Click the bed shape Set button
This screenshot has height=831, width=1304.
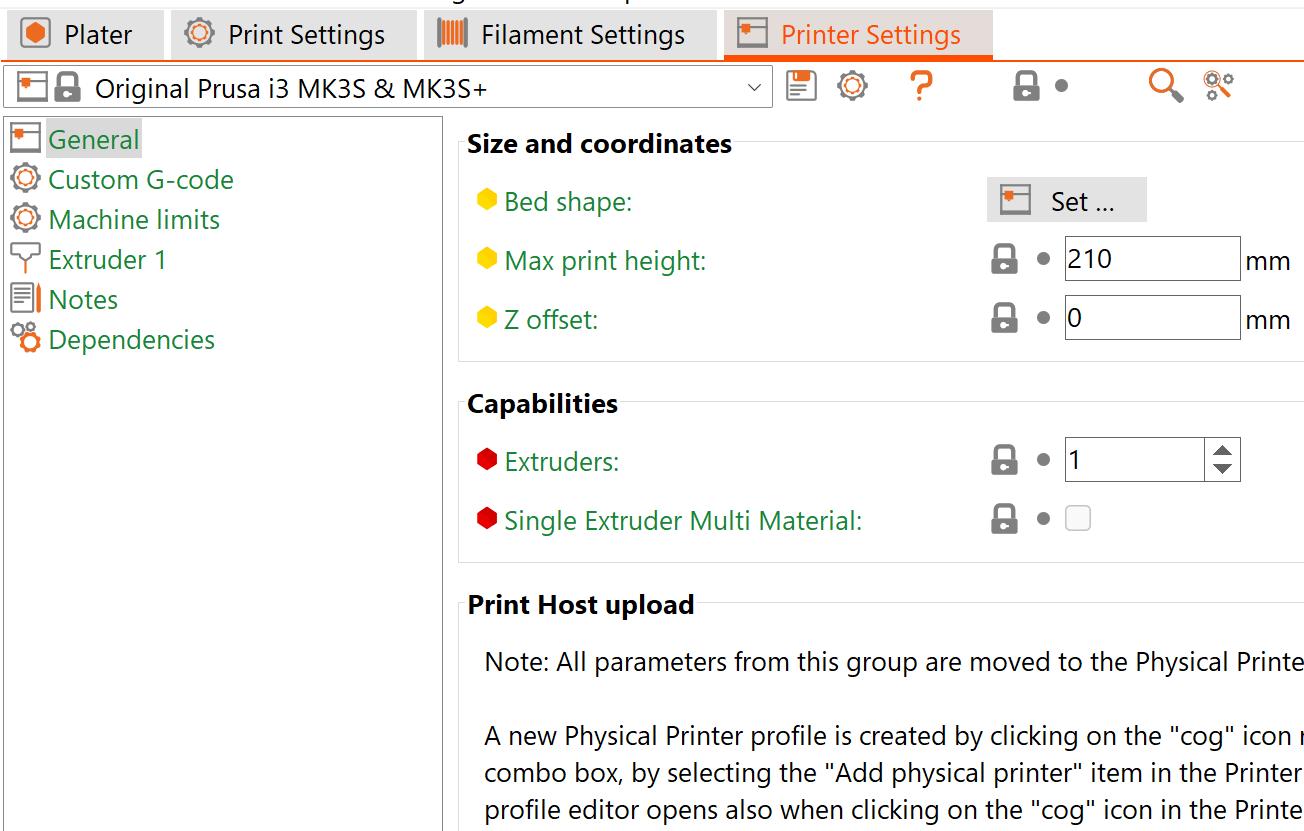tap(1066, 201)
